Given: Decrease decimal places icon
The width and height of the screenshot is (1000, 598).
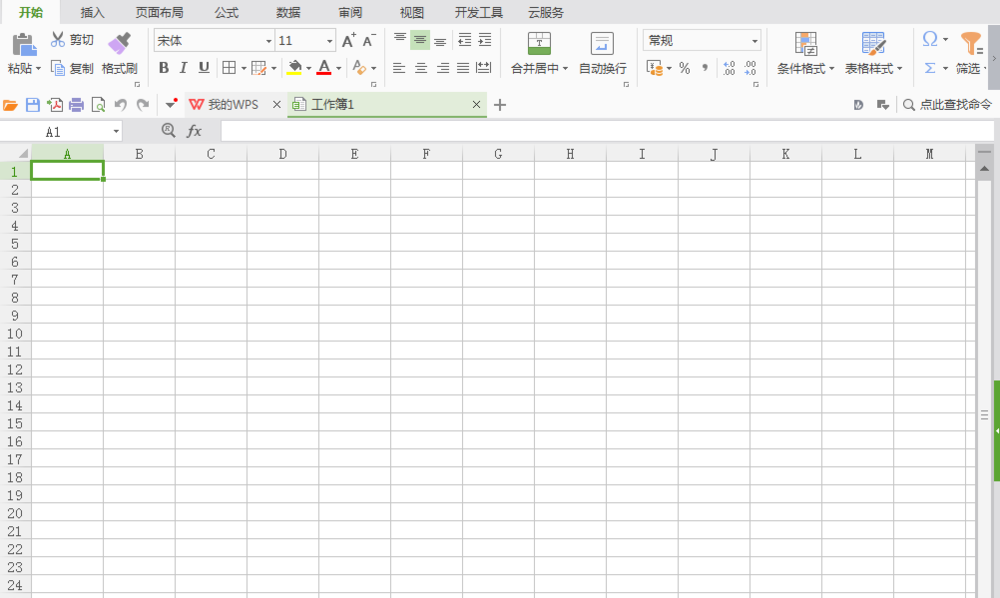Looking at the screenshot, I should [751, 68].
